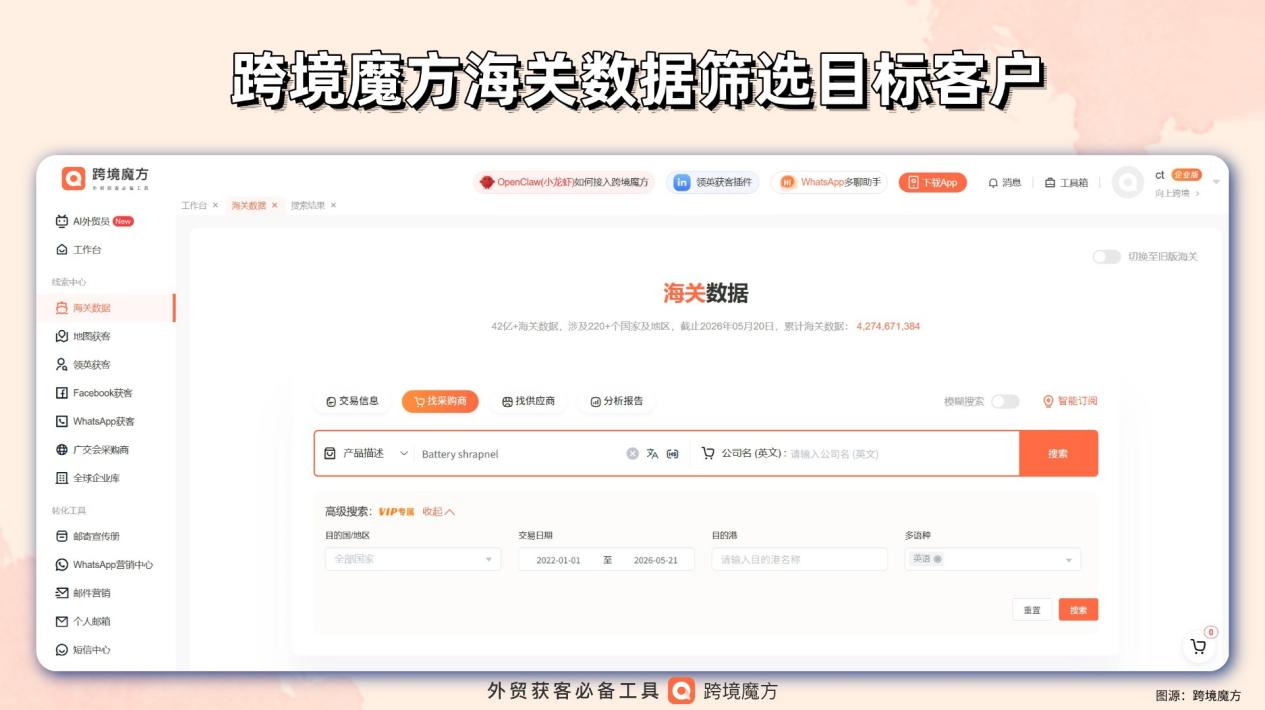Click the end date 2026-05-21 field

(656, 560)
